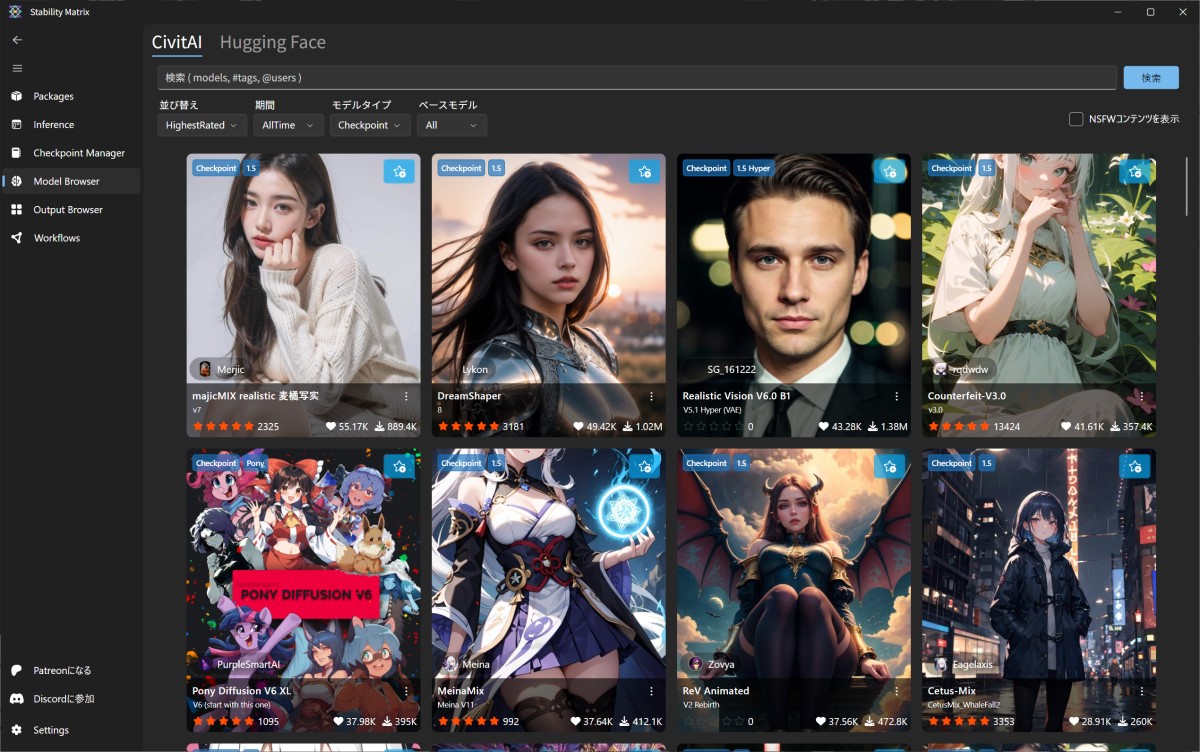
Task: Click the Checkpoint badge on MeinaMix card
Action: point(461,463)
